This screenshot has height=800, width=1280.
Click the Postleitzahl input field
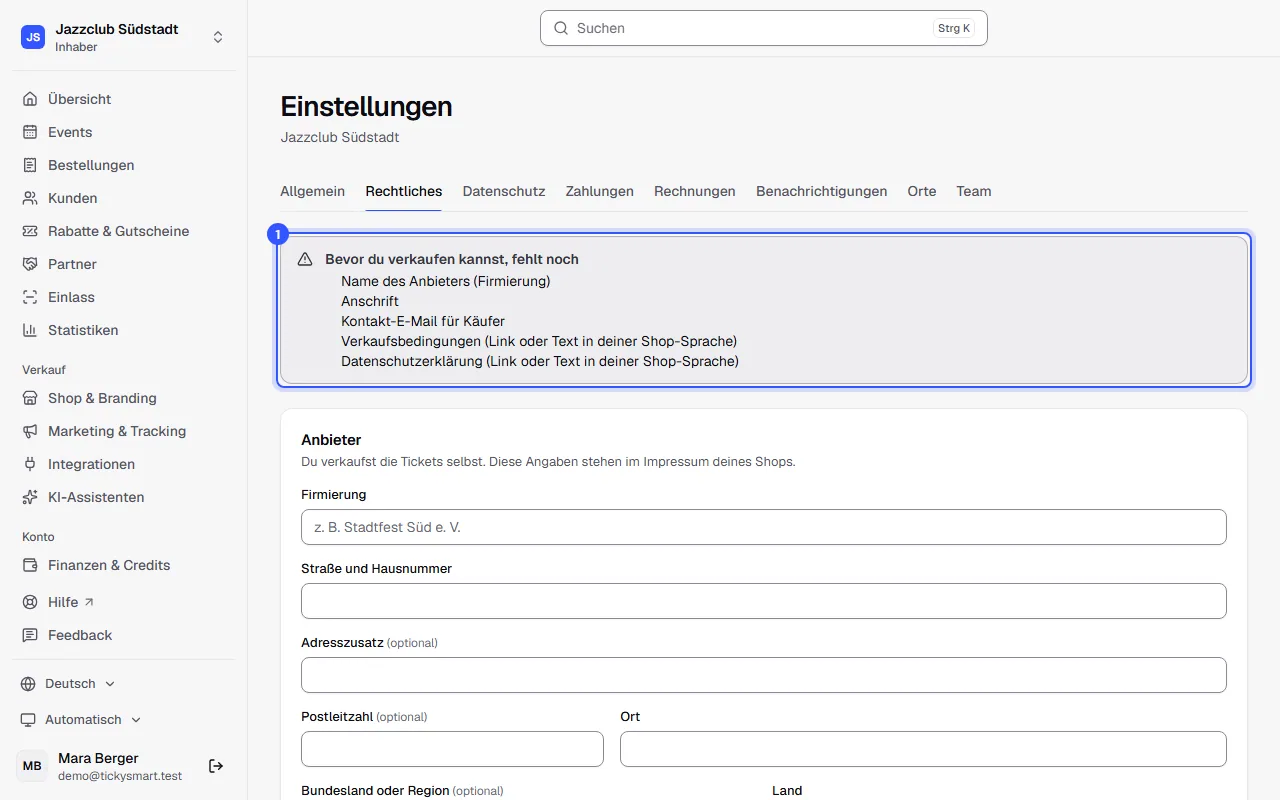pyautogui.click(x=452, y=749)
